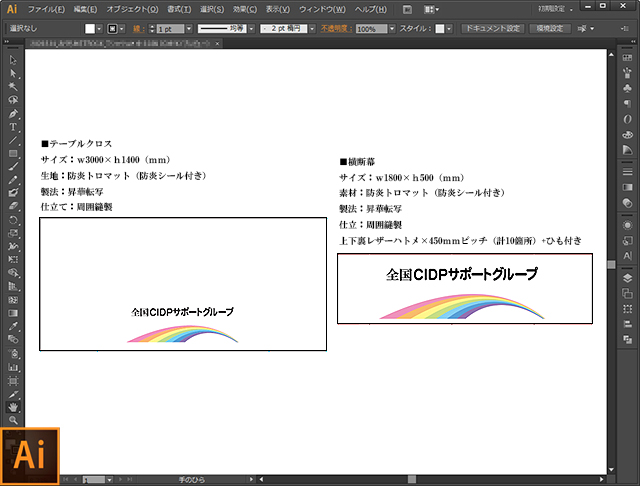Launch Adobe Bridge from the menu bar

(407, 9)
